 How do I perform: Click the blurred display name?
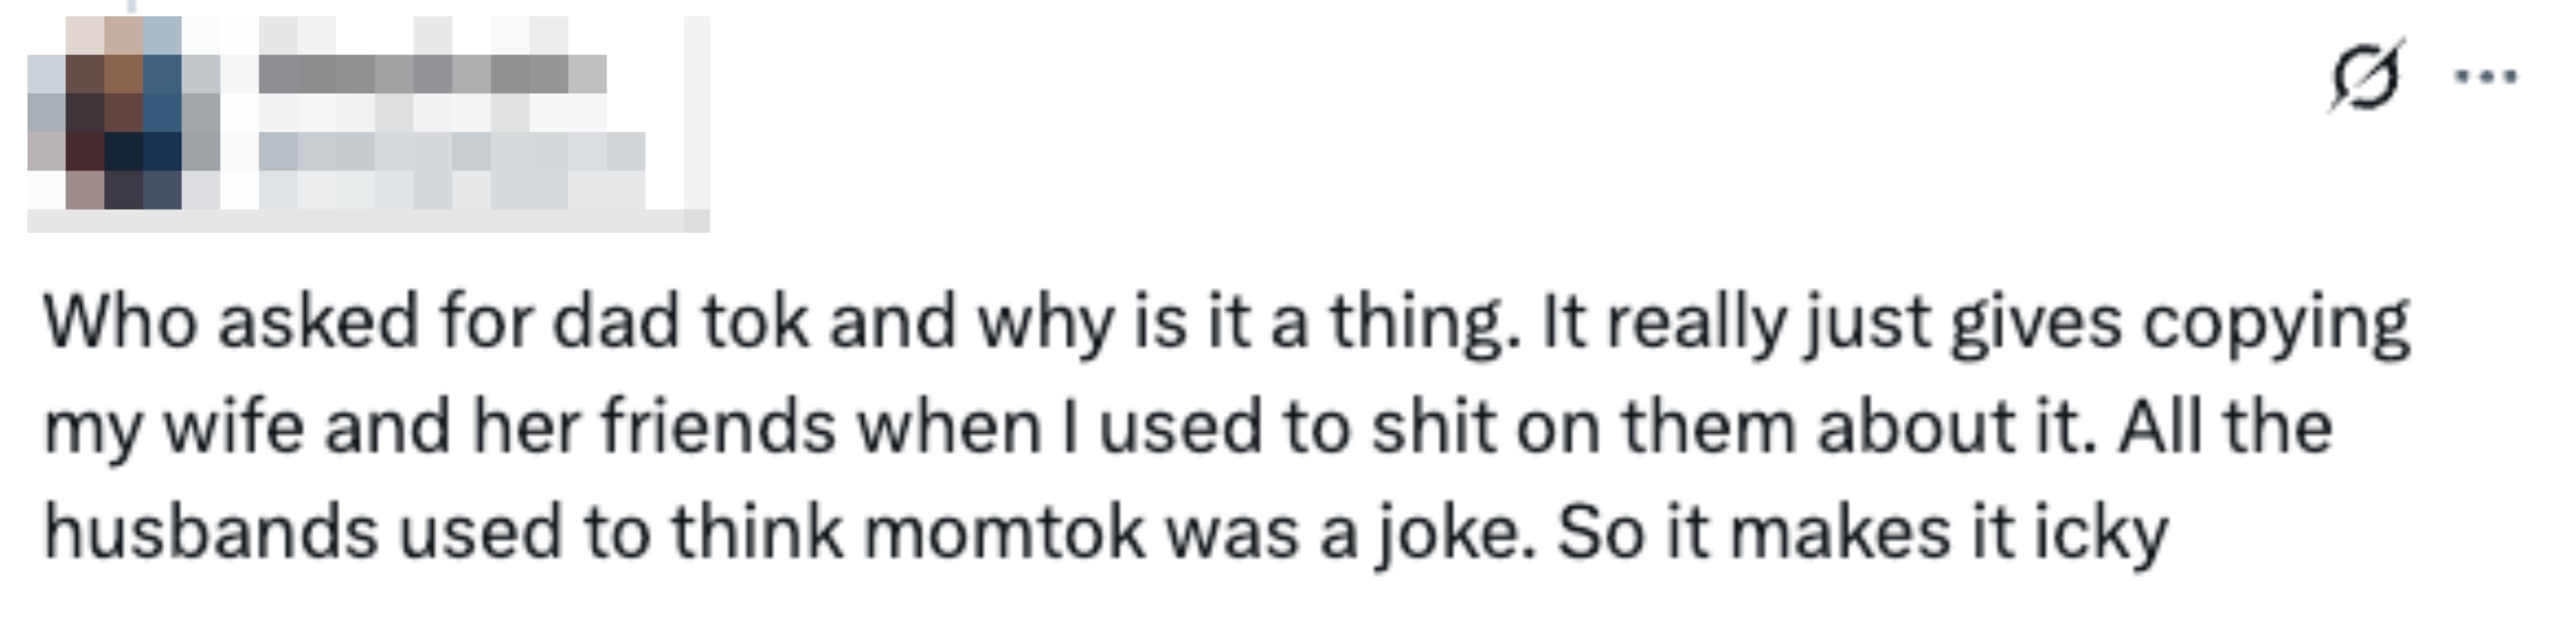(x=432, y=74)
